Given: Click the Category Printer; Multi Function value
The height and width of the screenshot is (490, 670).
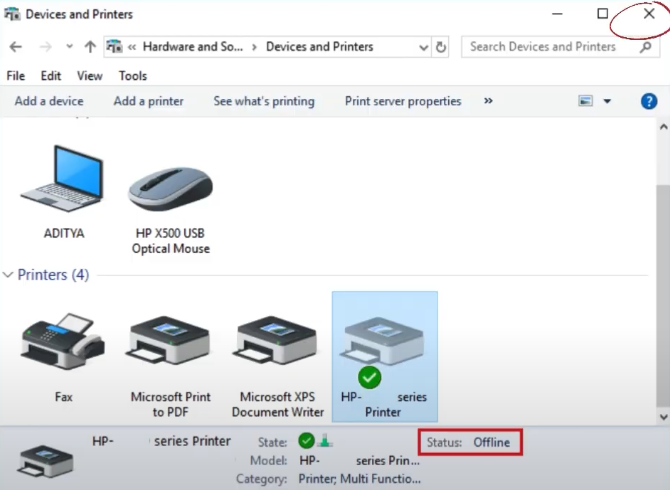Looking at the screenshot, I should pyautogui.click(x=359, y=479).
